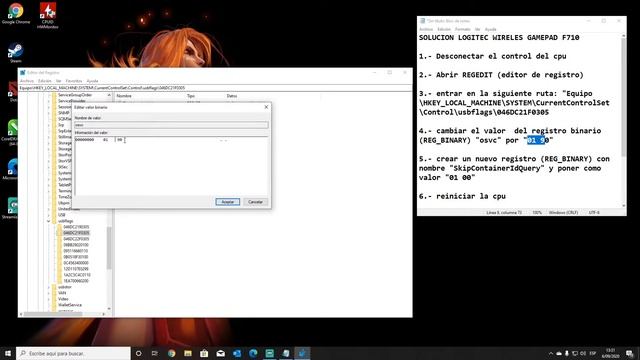Select key 06BB26020100 in the tree

pos(76,245)
